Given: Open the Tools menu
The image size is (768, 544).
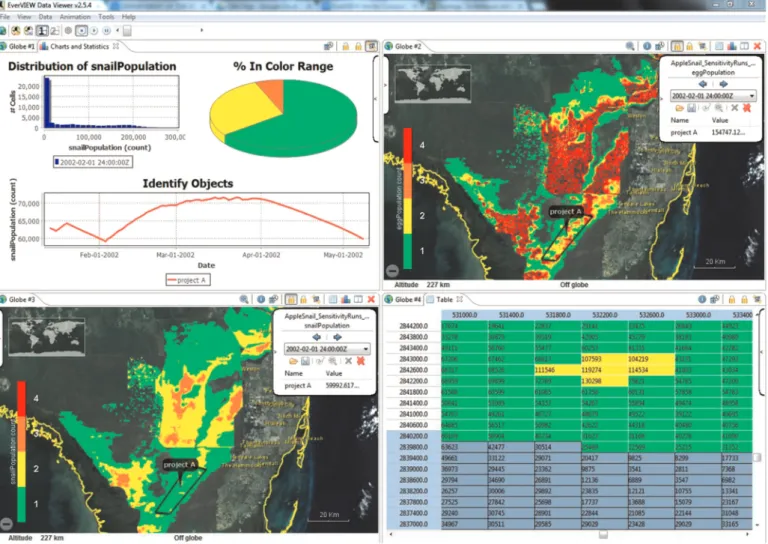Looking at the screenshot, I should tap(106, 17).
